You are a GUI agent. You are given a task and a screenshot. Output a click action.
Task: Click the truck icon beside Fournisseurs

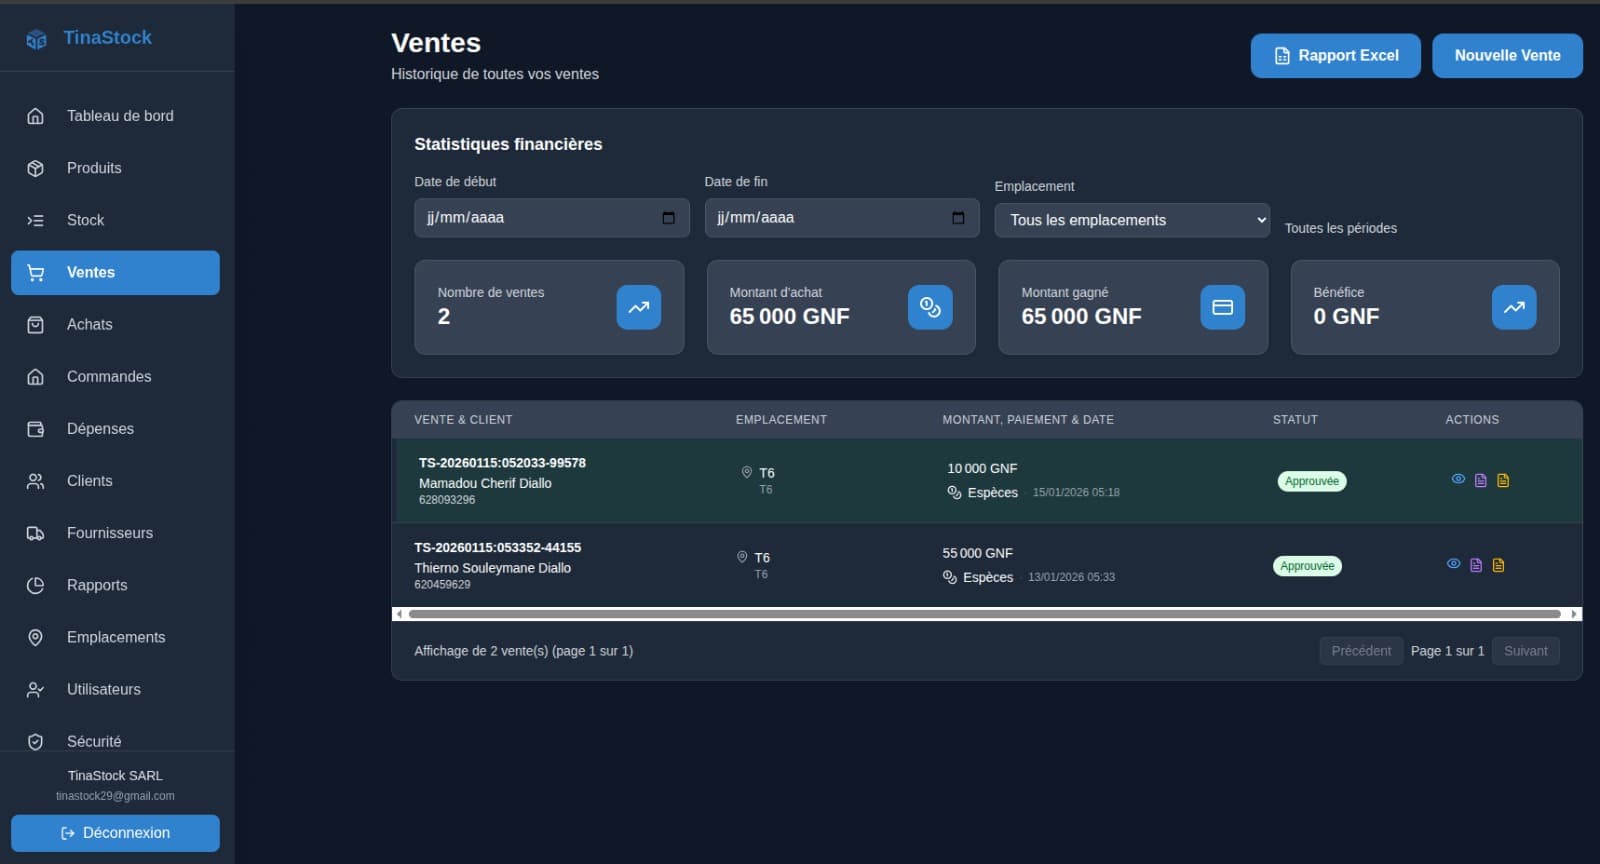click(35, 533)
